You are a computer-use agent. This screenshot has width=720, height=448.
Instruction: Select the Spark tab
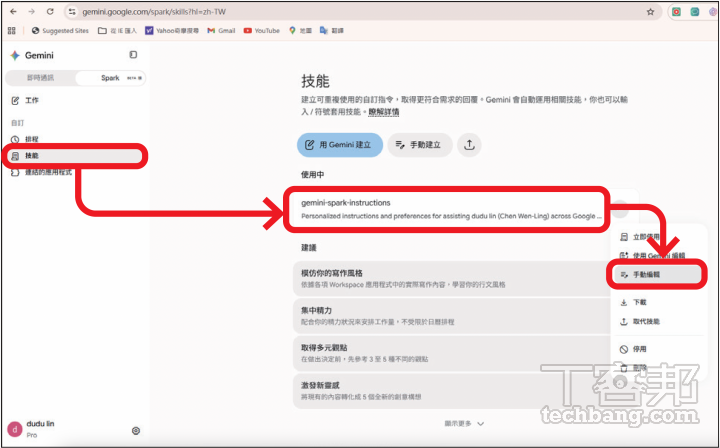pos(110,78)
